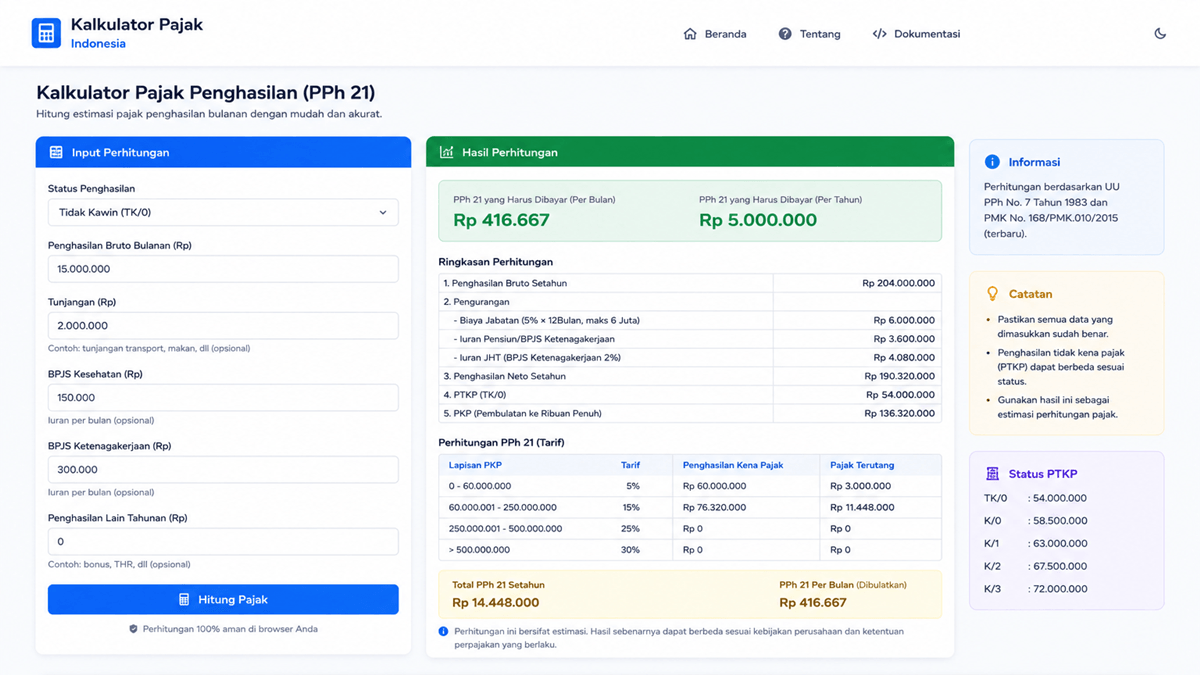This screenshot has height=675, width=1200.
Task: Click the 0 - 60.000.000 bracket row
Action: (690, 486)
